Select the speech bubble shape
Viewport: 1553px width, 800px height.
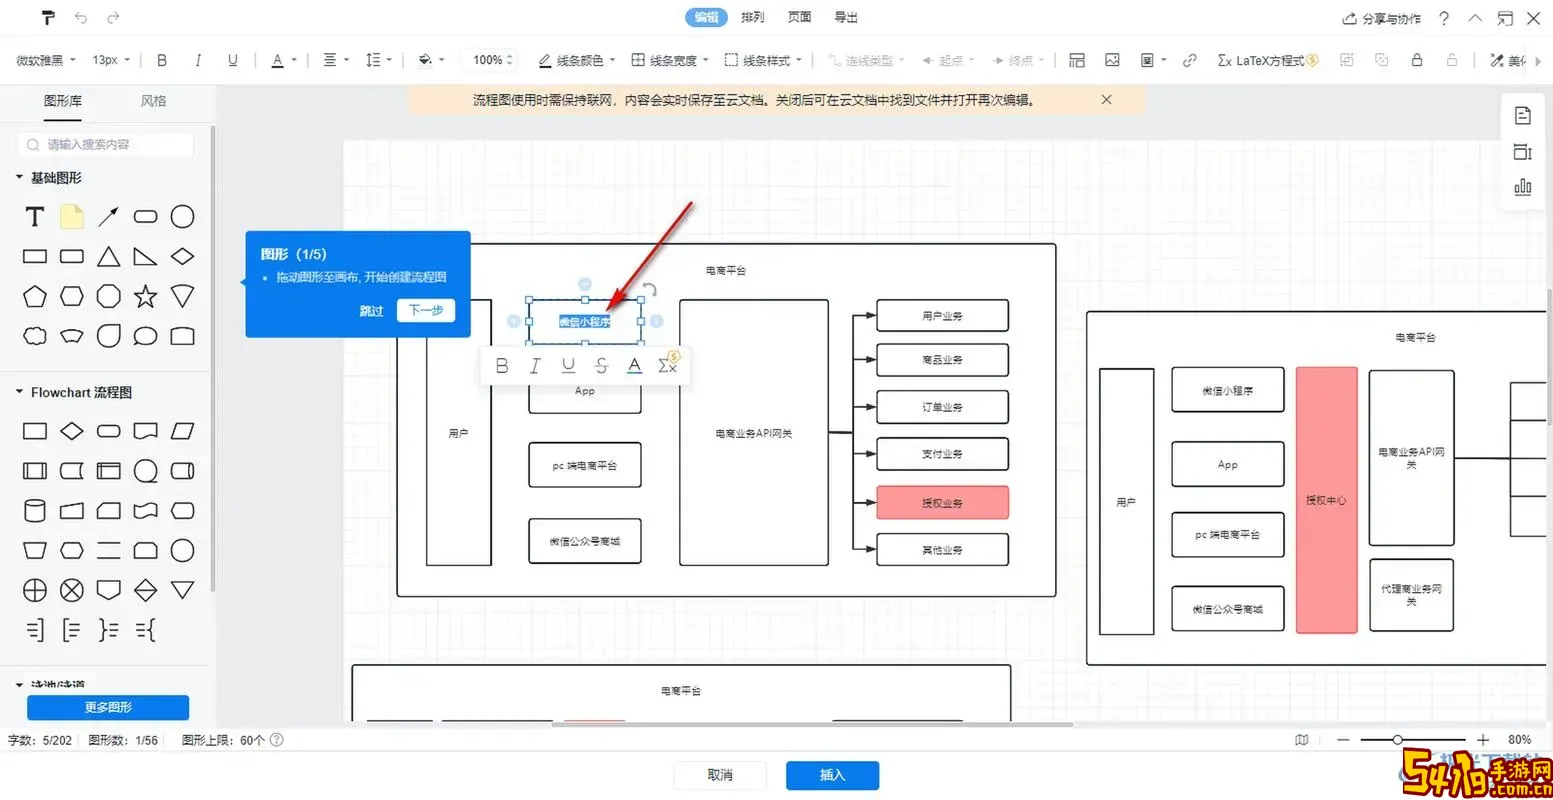point(146,336)
